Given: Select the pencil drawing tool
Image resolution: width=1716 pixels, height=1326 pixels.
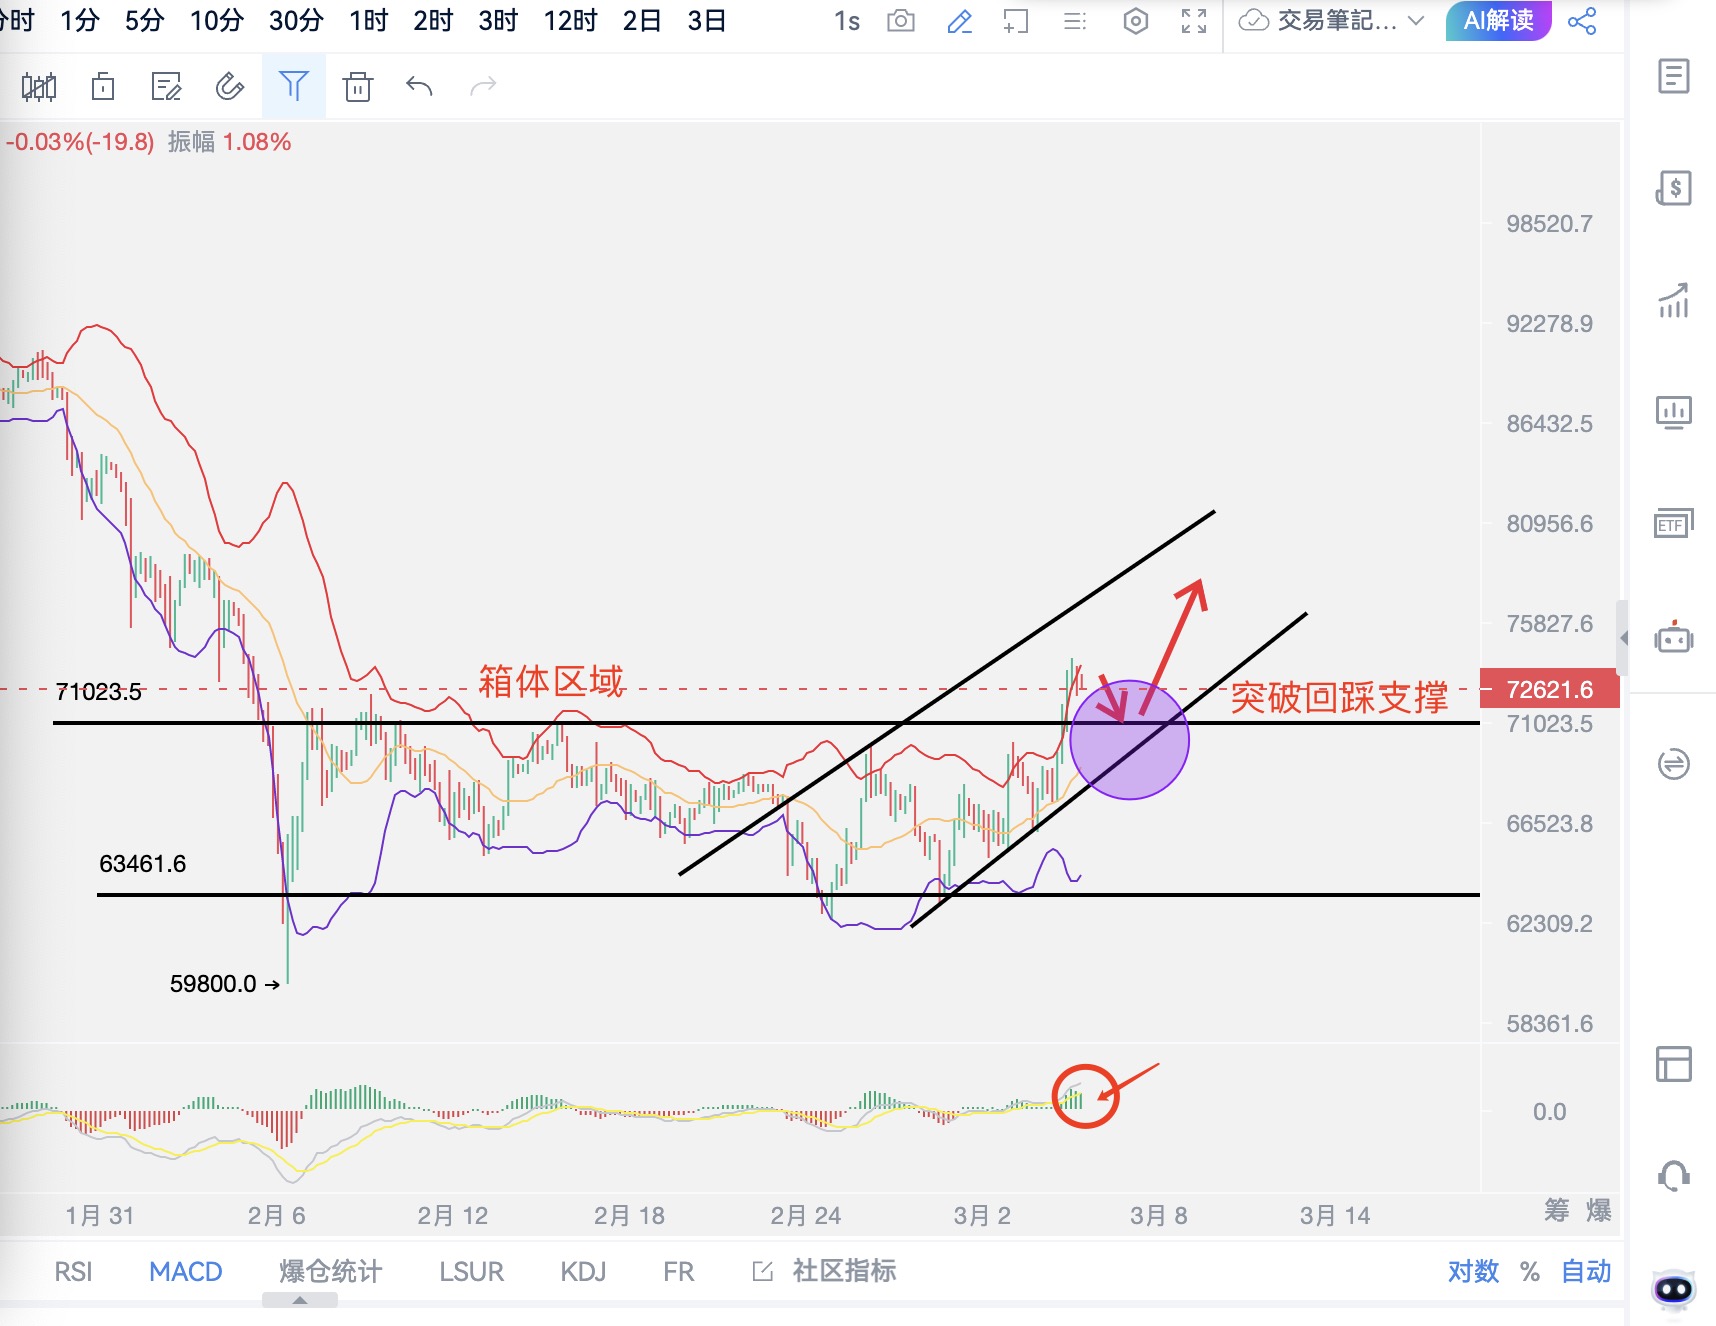Looking at the screenshot, I should click(959, 21).
